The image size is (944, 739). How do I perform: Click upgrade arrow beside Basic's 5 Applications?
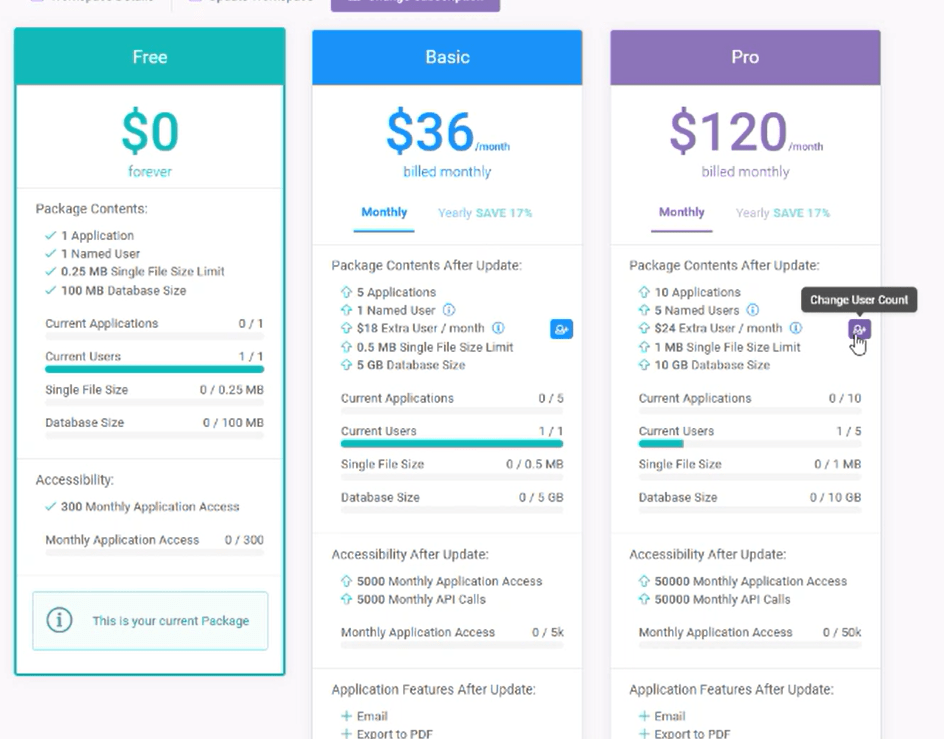(x=346, y=292)
